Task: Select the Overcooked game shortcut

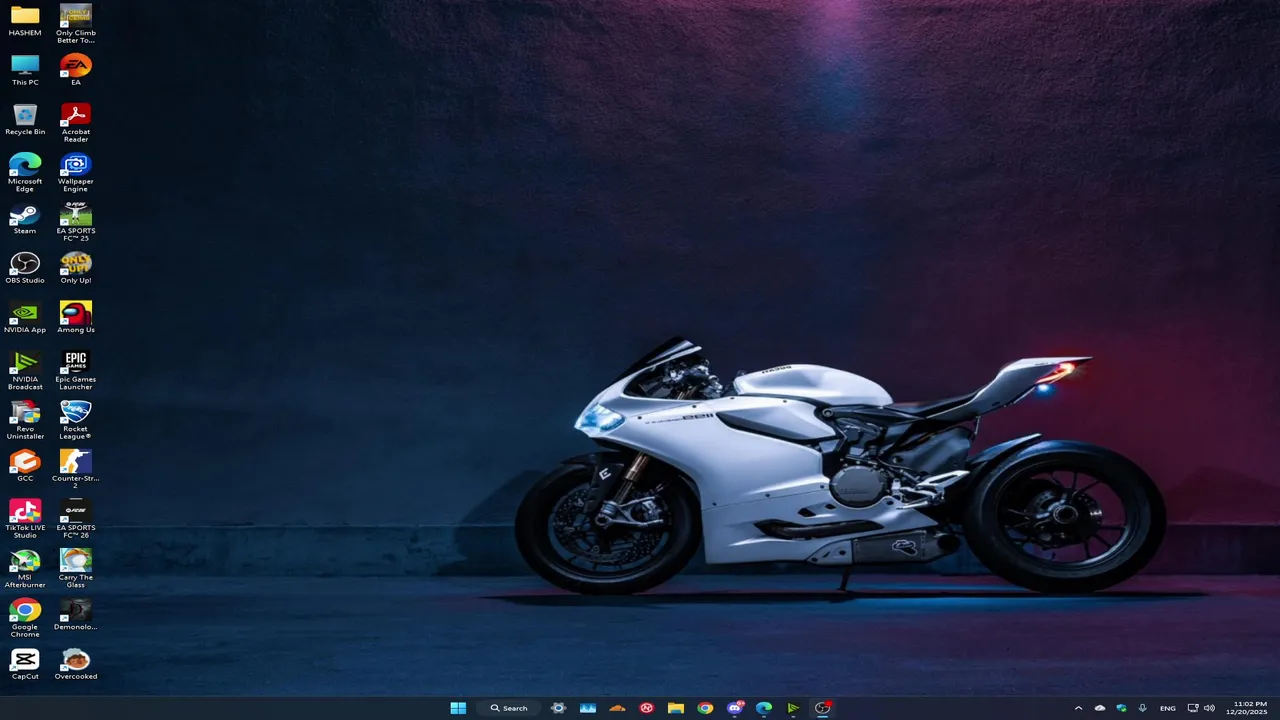Action: [76, 664]
